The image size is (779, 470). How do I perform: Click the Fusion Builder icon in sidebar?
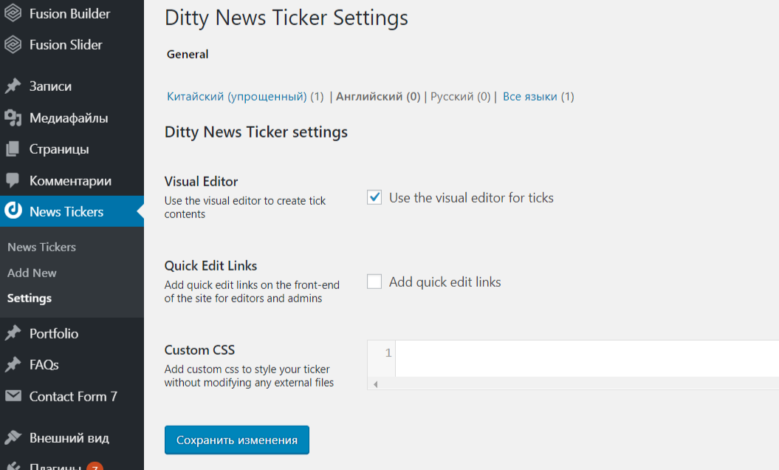pyautogui.click(x=13, y=13)
